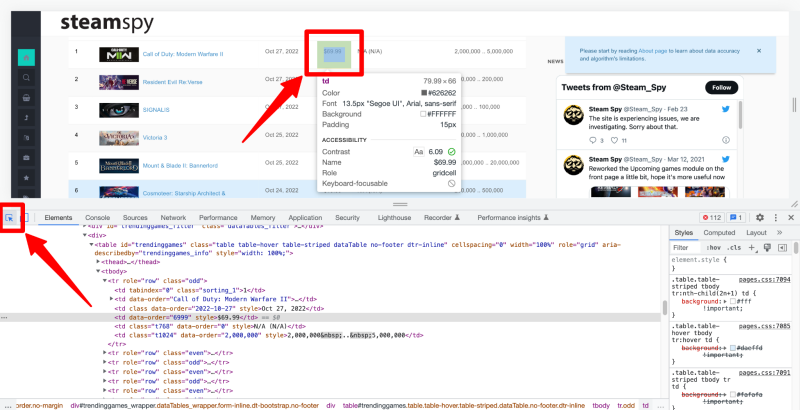Collapse the trendinggames table node
Screen dimensions: 800x410
click(x=92, y=244)
